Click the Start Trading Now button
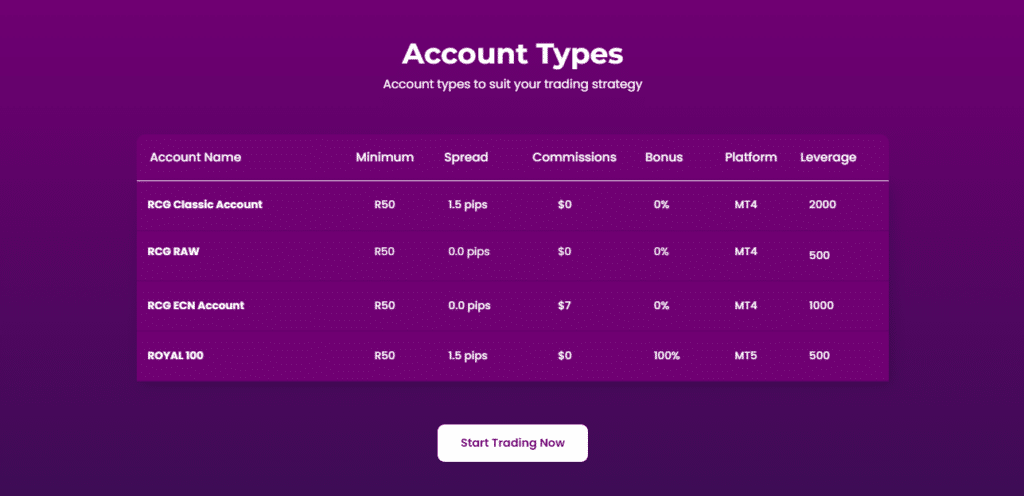The height and width of the screenshot is (496, 1024). [x=513, y=443]
